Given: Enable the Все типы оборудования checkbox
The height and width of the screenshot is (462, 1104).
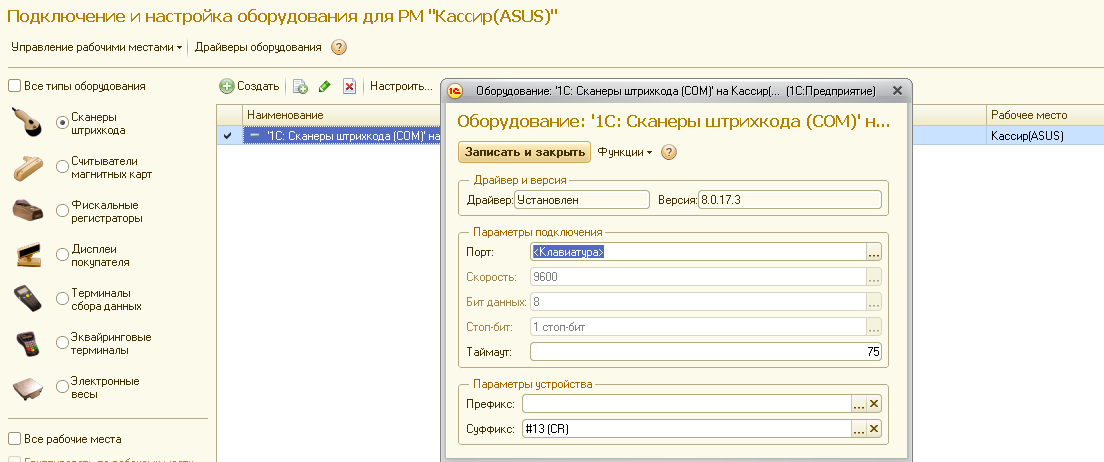Looking at the screenshot, I should [14, 86].
